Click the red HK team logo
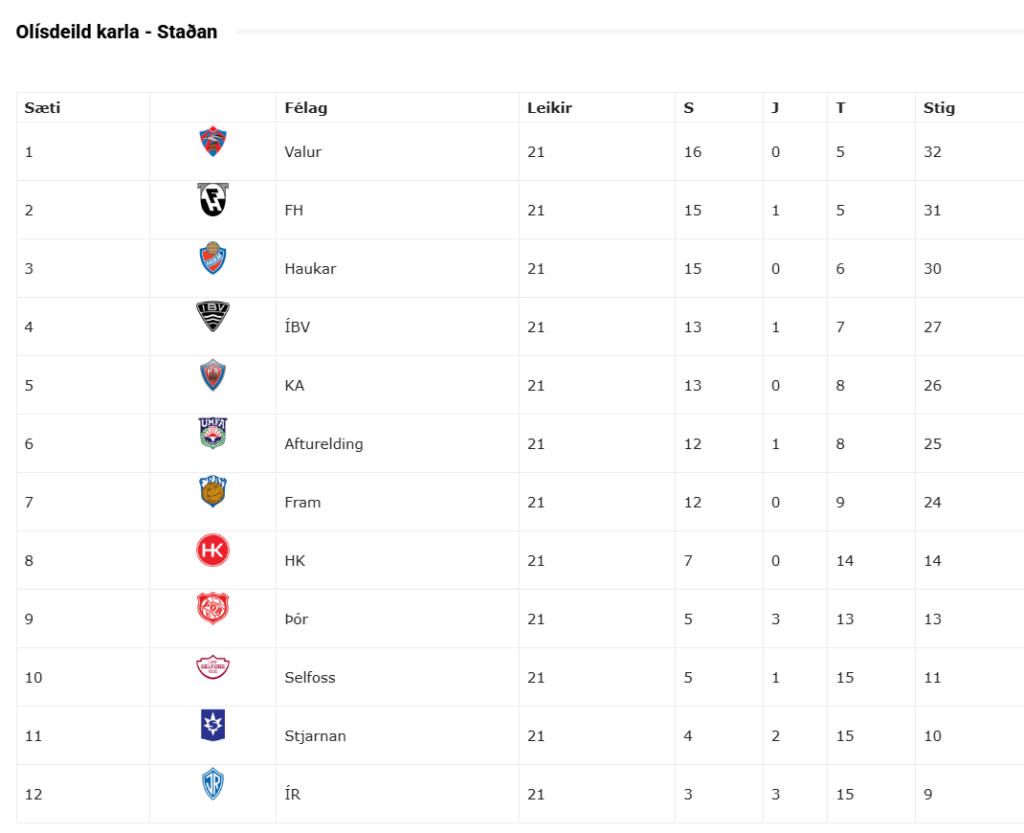Viewport: 1024px width, 833px height. click(212, 551)
